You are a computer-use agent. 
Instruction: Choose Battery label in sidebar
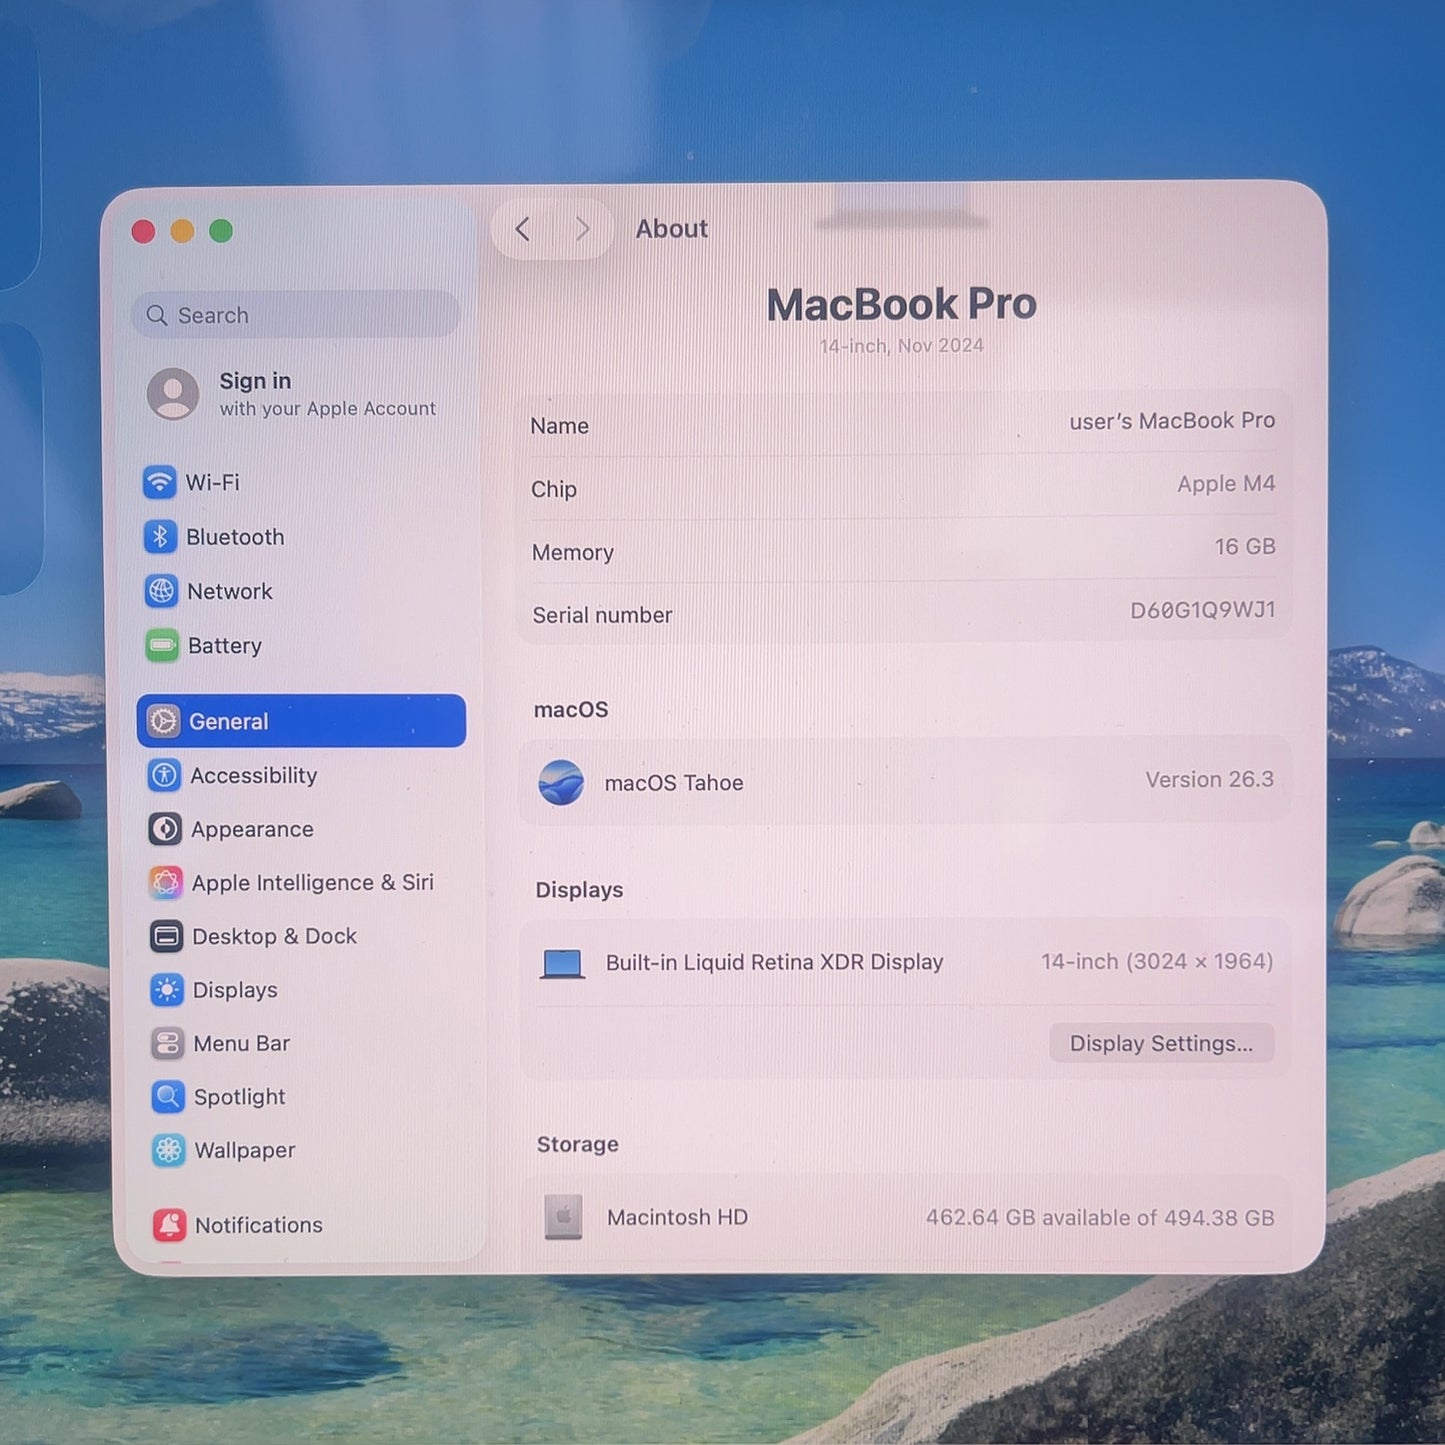coord(225,646)
